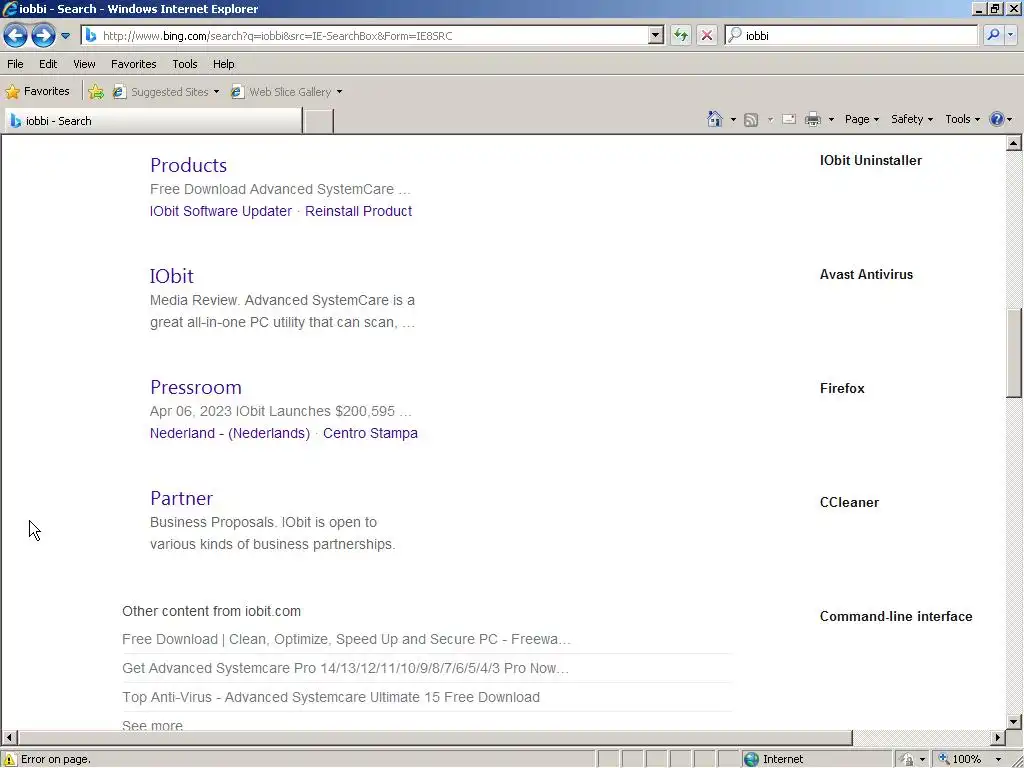Image resolution: width=1024 pixels, height=768 pixels.
Task: Select CCleaner related item
Action: tap(849, 503)
